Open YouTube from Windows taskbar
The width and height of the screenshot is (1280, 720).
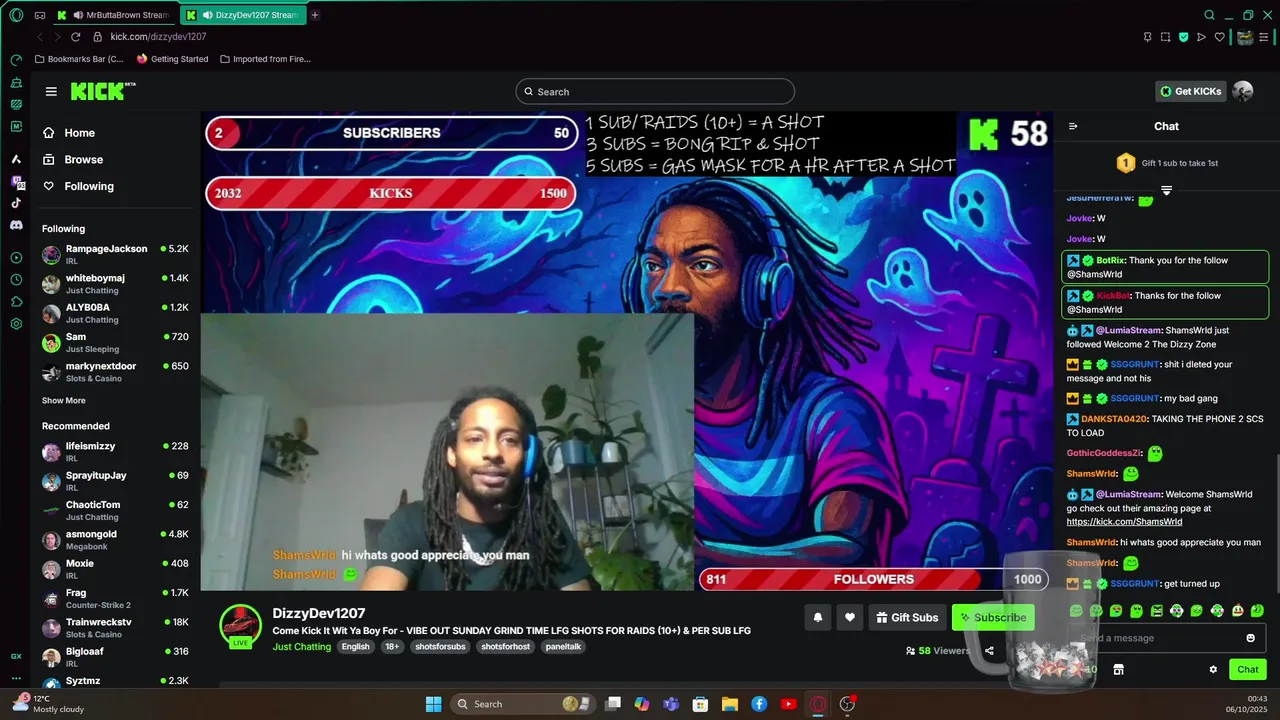(788, 704)
